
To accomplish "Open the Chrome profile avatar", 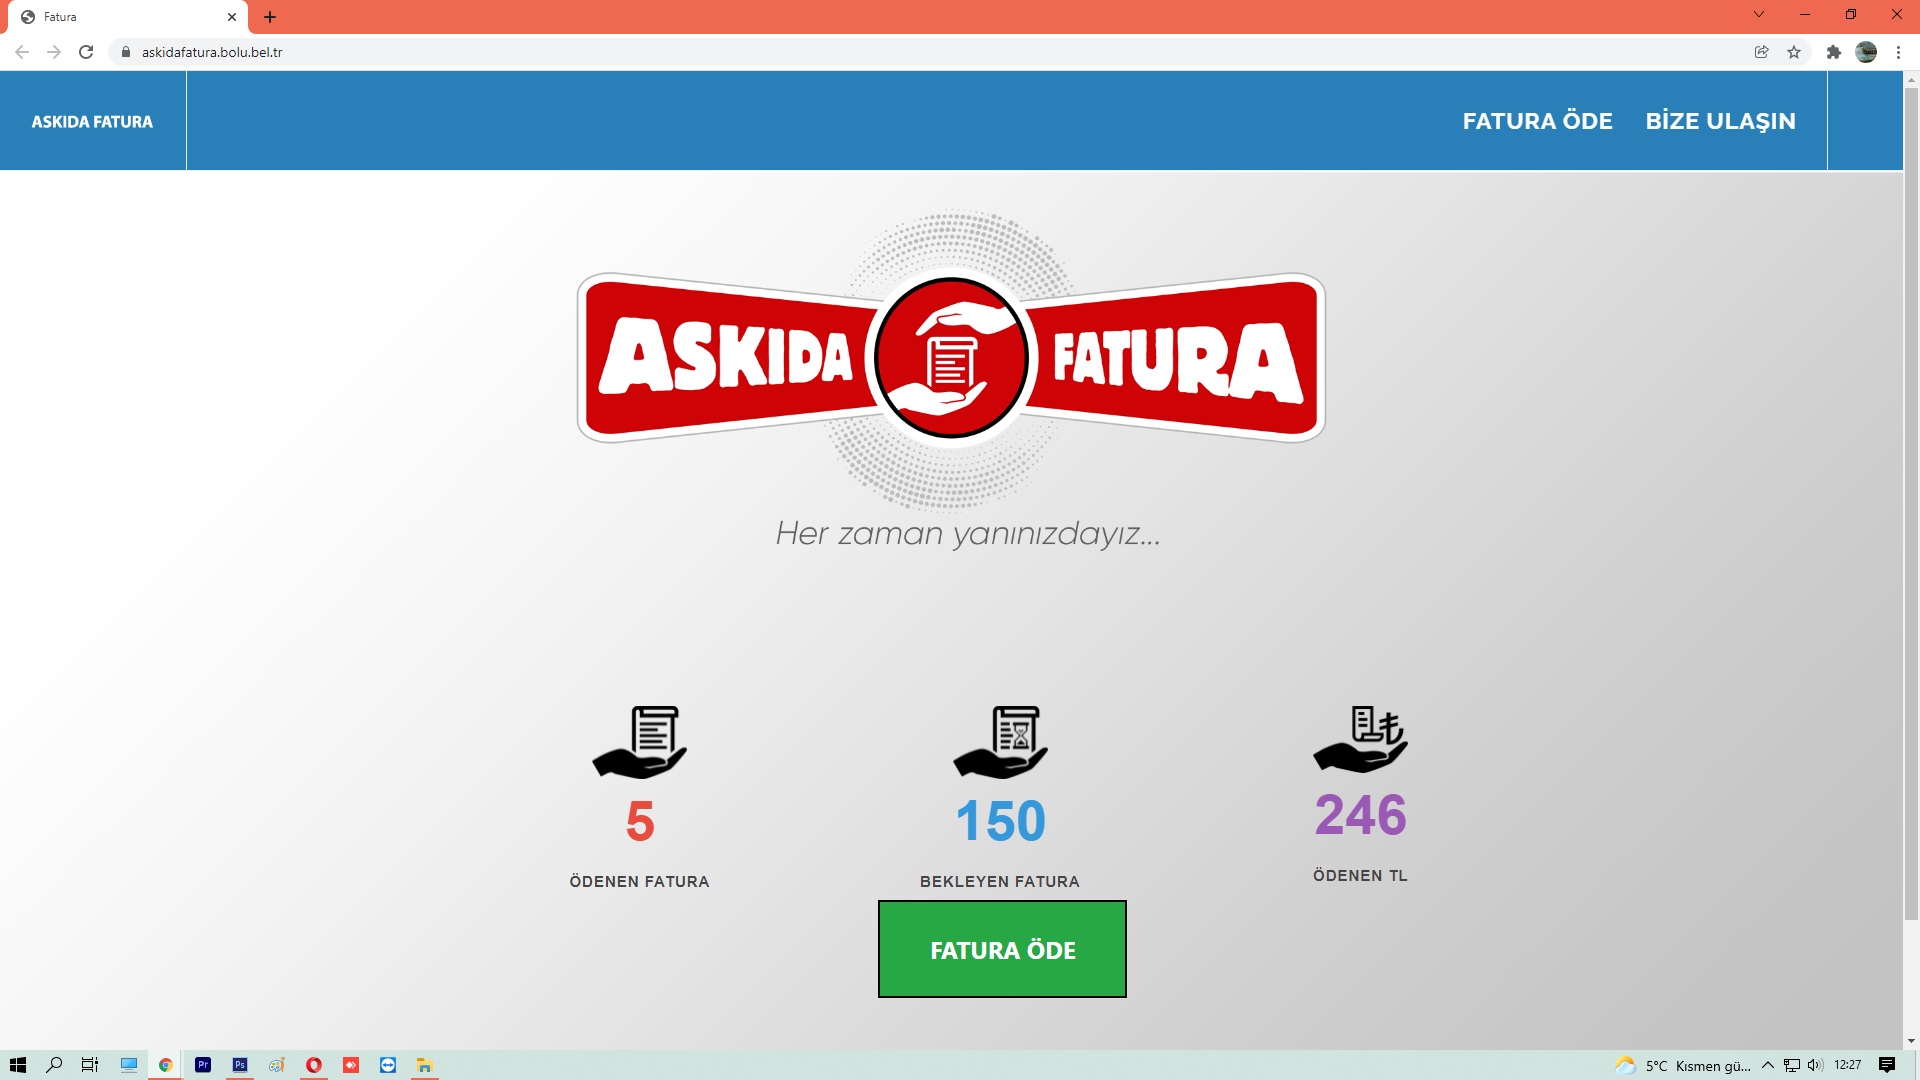I will (1866, 52).
